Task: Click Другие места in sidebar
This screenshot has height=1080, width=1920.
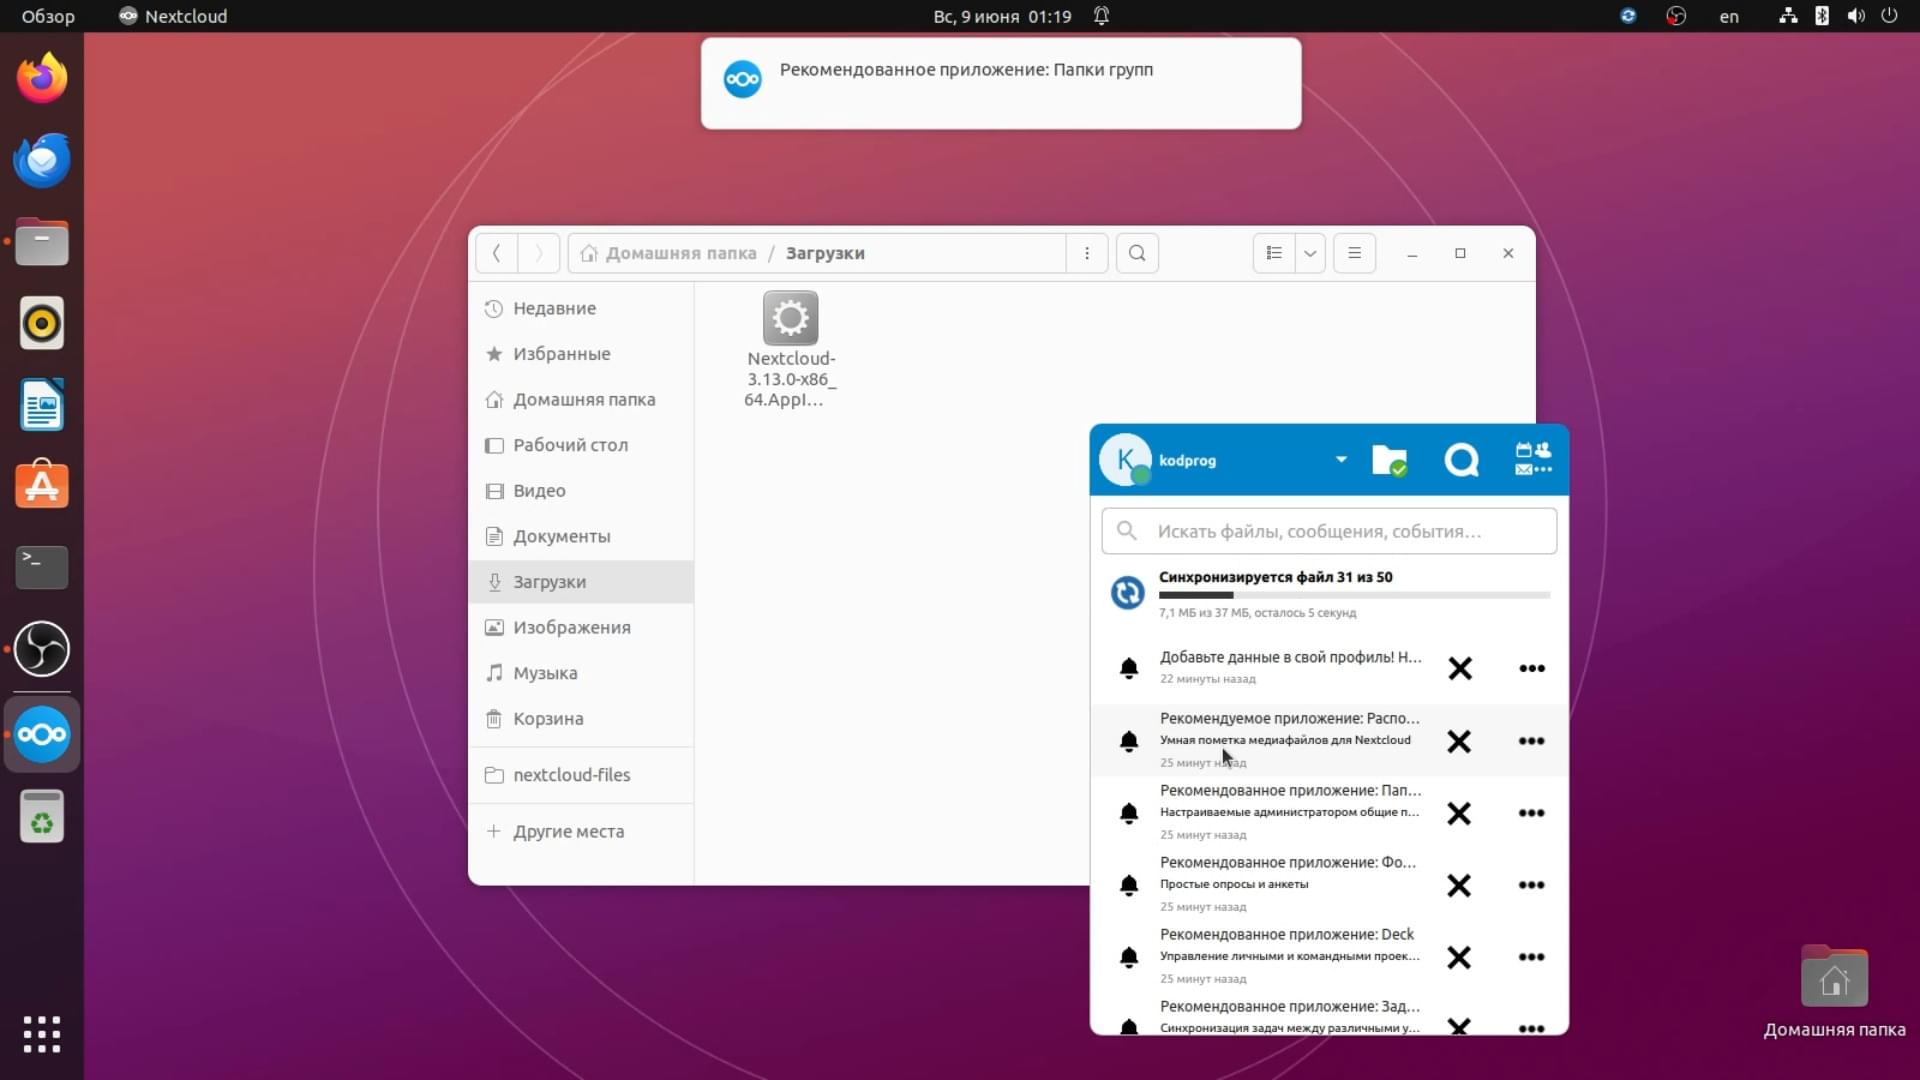Action: 581,831
